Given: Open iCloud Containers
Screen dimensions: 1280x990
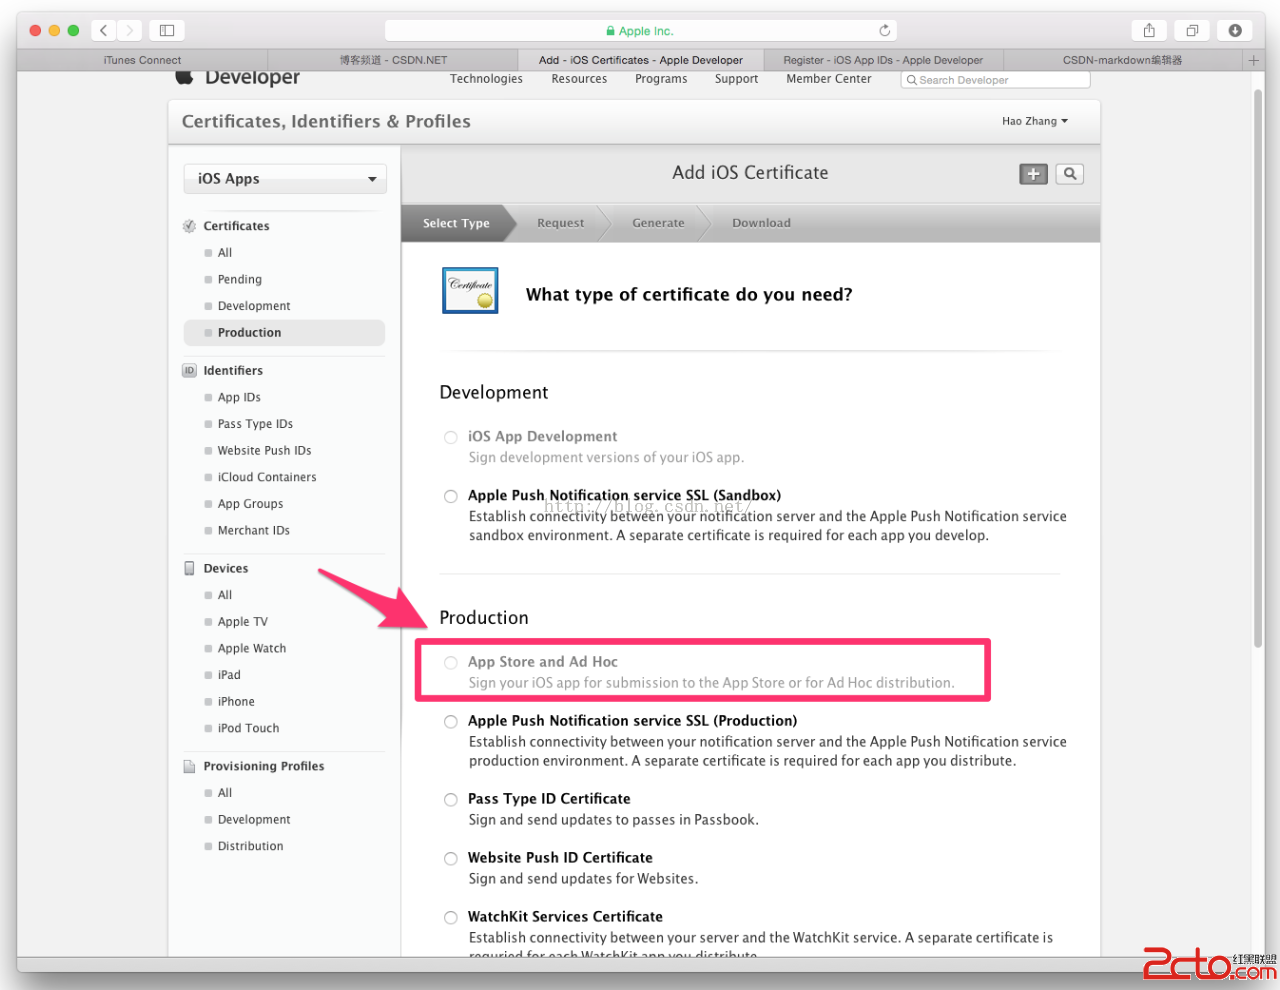Looking at the screenshot, I should coord(267,478).
